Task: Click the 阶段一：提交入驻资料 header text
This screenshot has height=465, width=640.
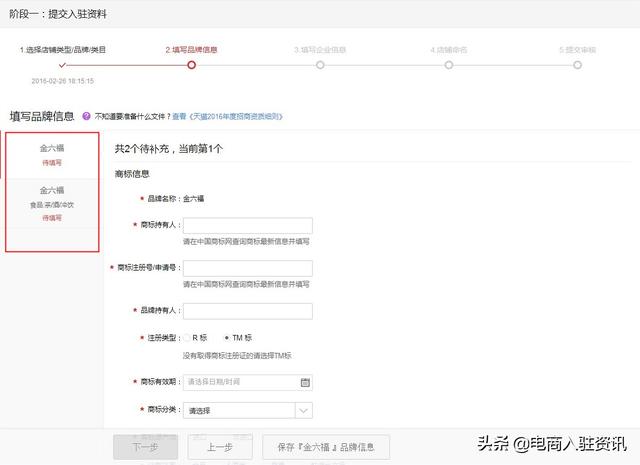Action: 58,14
